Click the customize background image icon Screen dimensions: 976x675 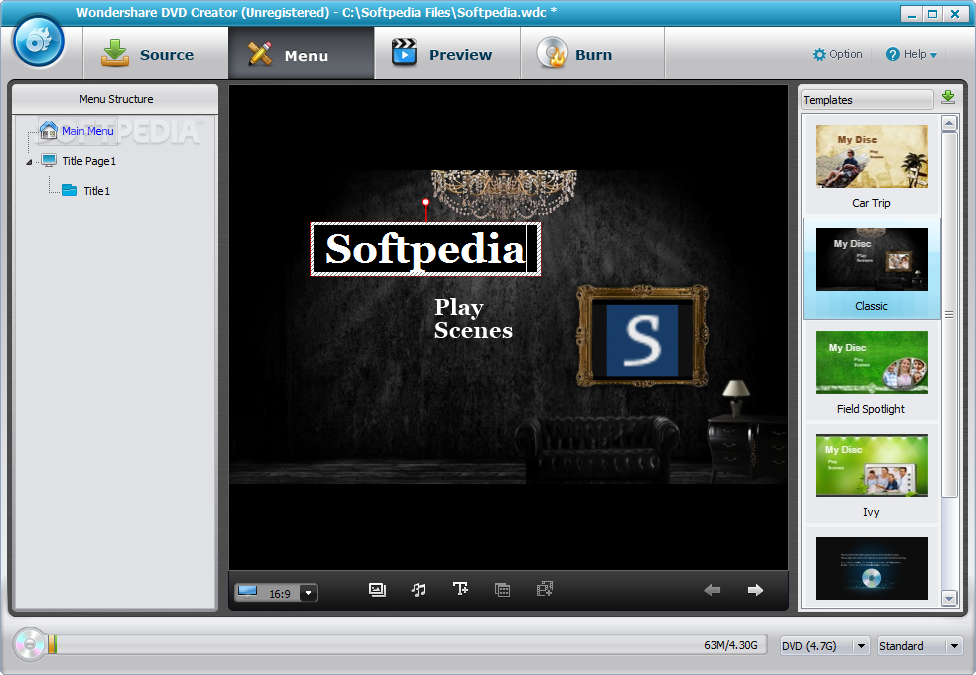pyautogui.click(x=377, y=590)
